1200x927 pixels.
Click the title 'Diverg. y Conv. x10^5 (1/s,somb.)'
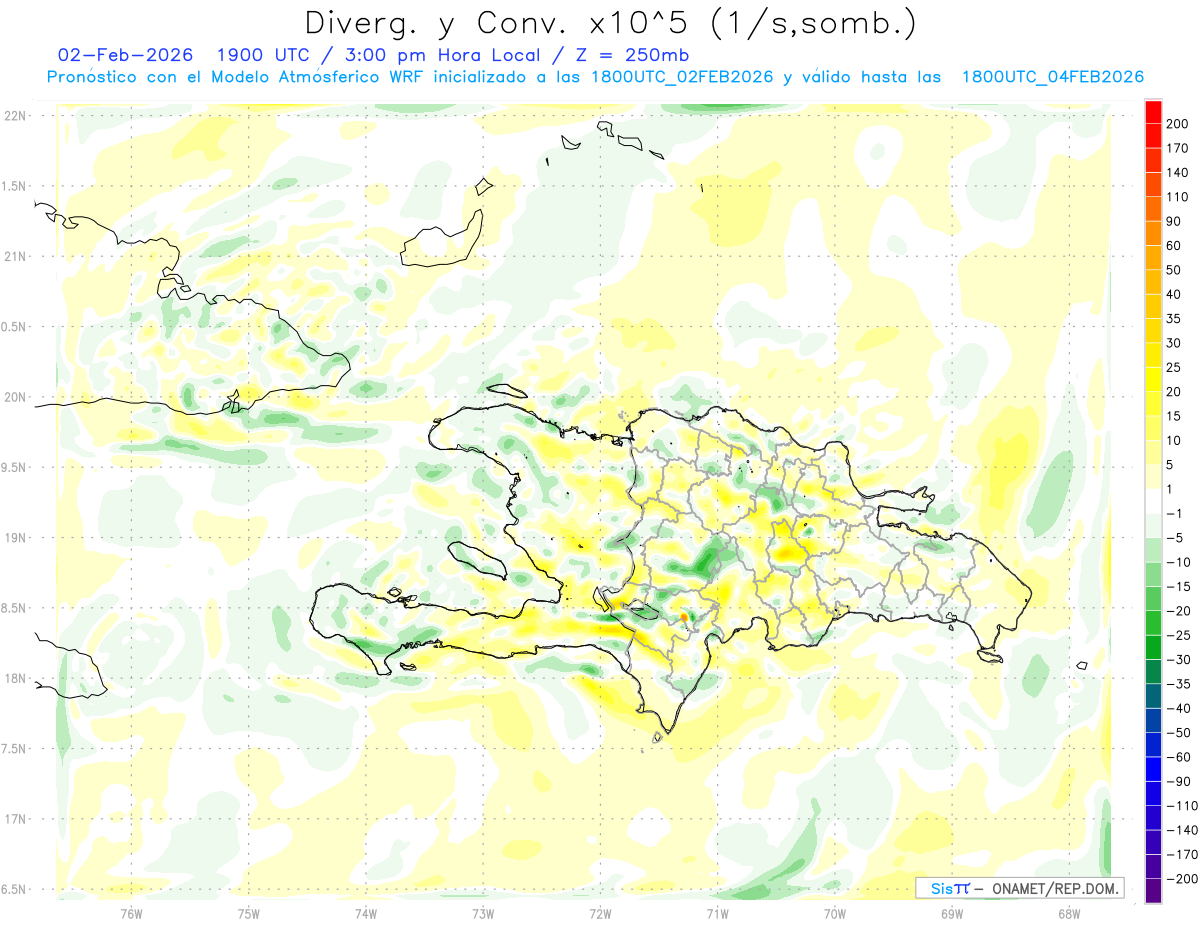610,23
